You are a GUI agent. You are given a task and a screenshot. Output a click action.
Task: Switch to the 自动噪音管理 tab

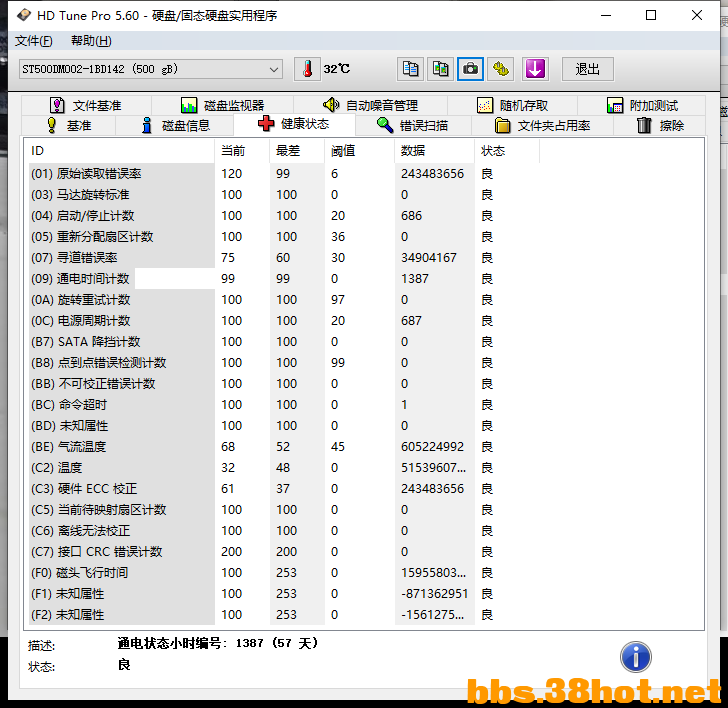(x=370, y=105)
